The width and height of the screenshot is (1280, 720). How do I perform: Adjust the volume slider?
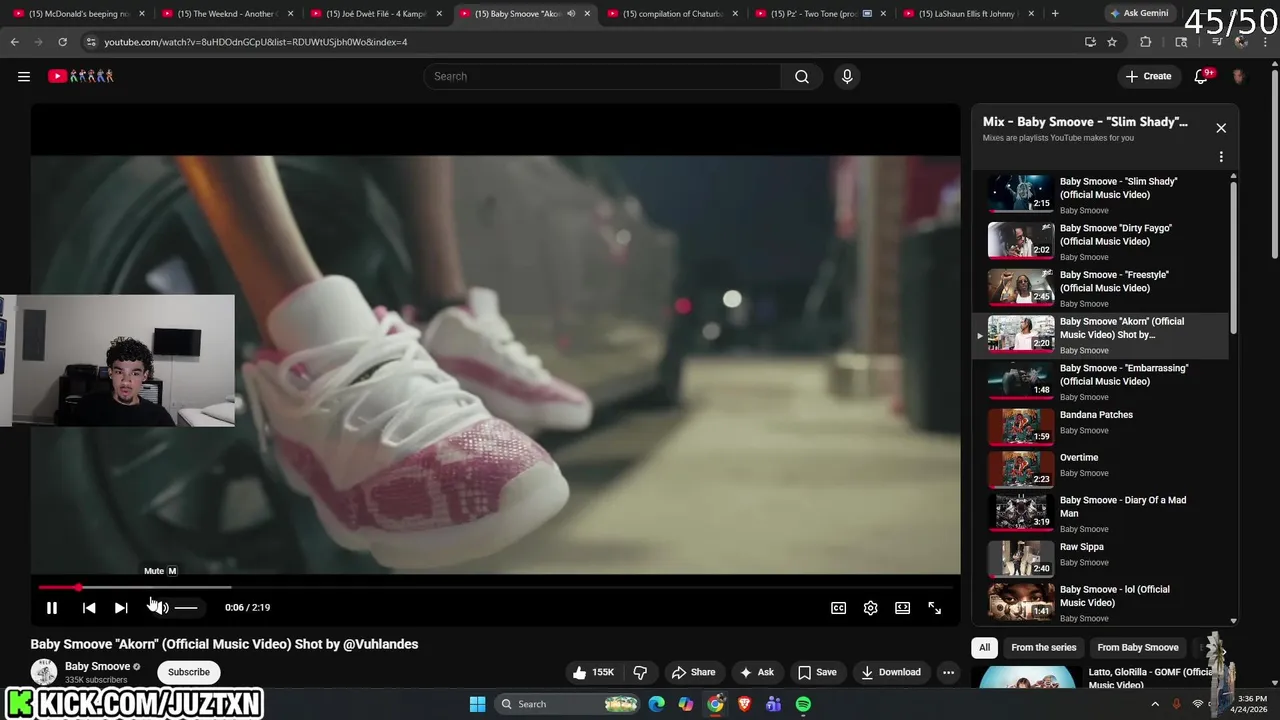[186, 607]
